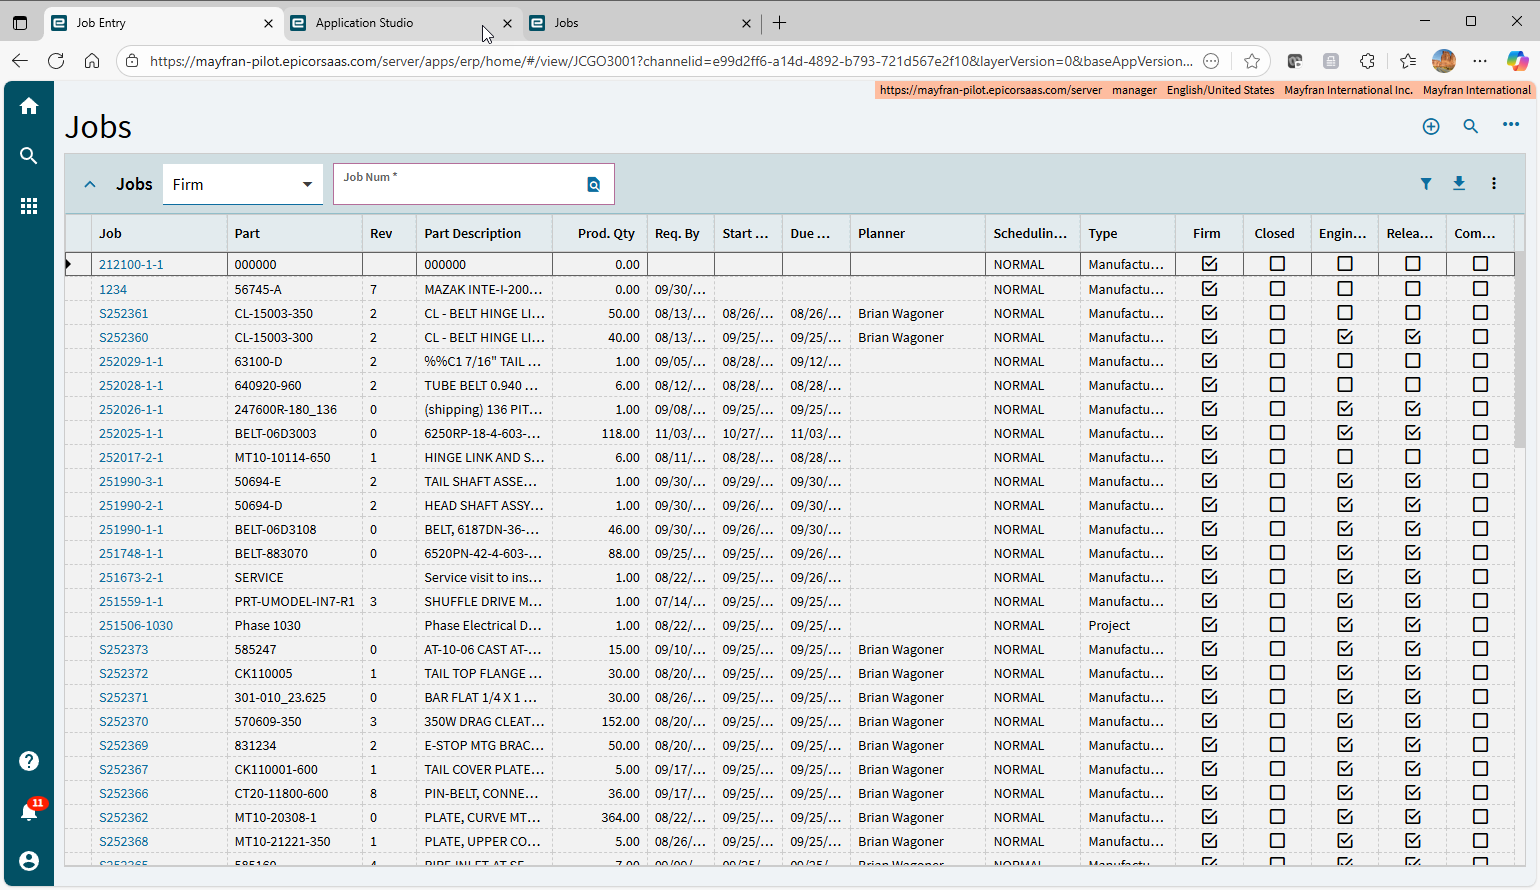Collapse the Jobs panel chevron

pyautogui.click(x=90, y=185)
